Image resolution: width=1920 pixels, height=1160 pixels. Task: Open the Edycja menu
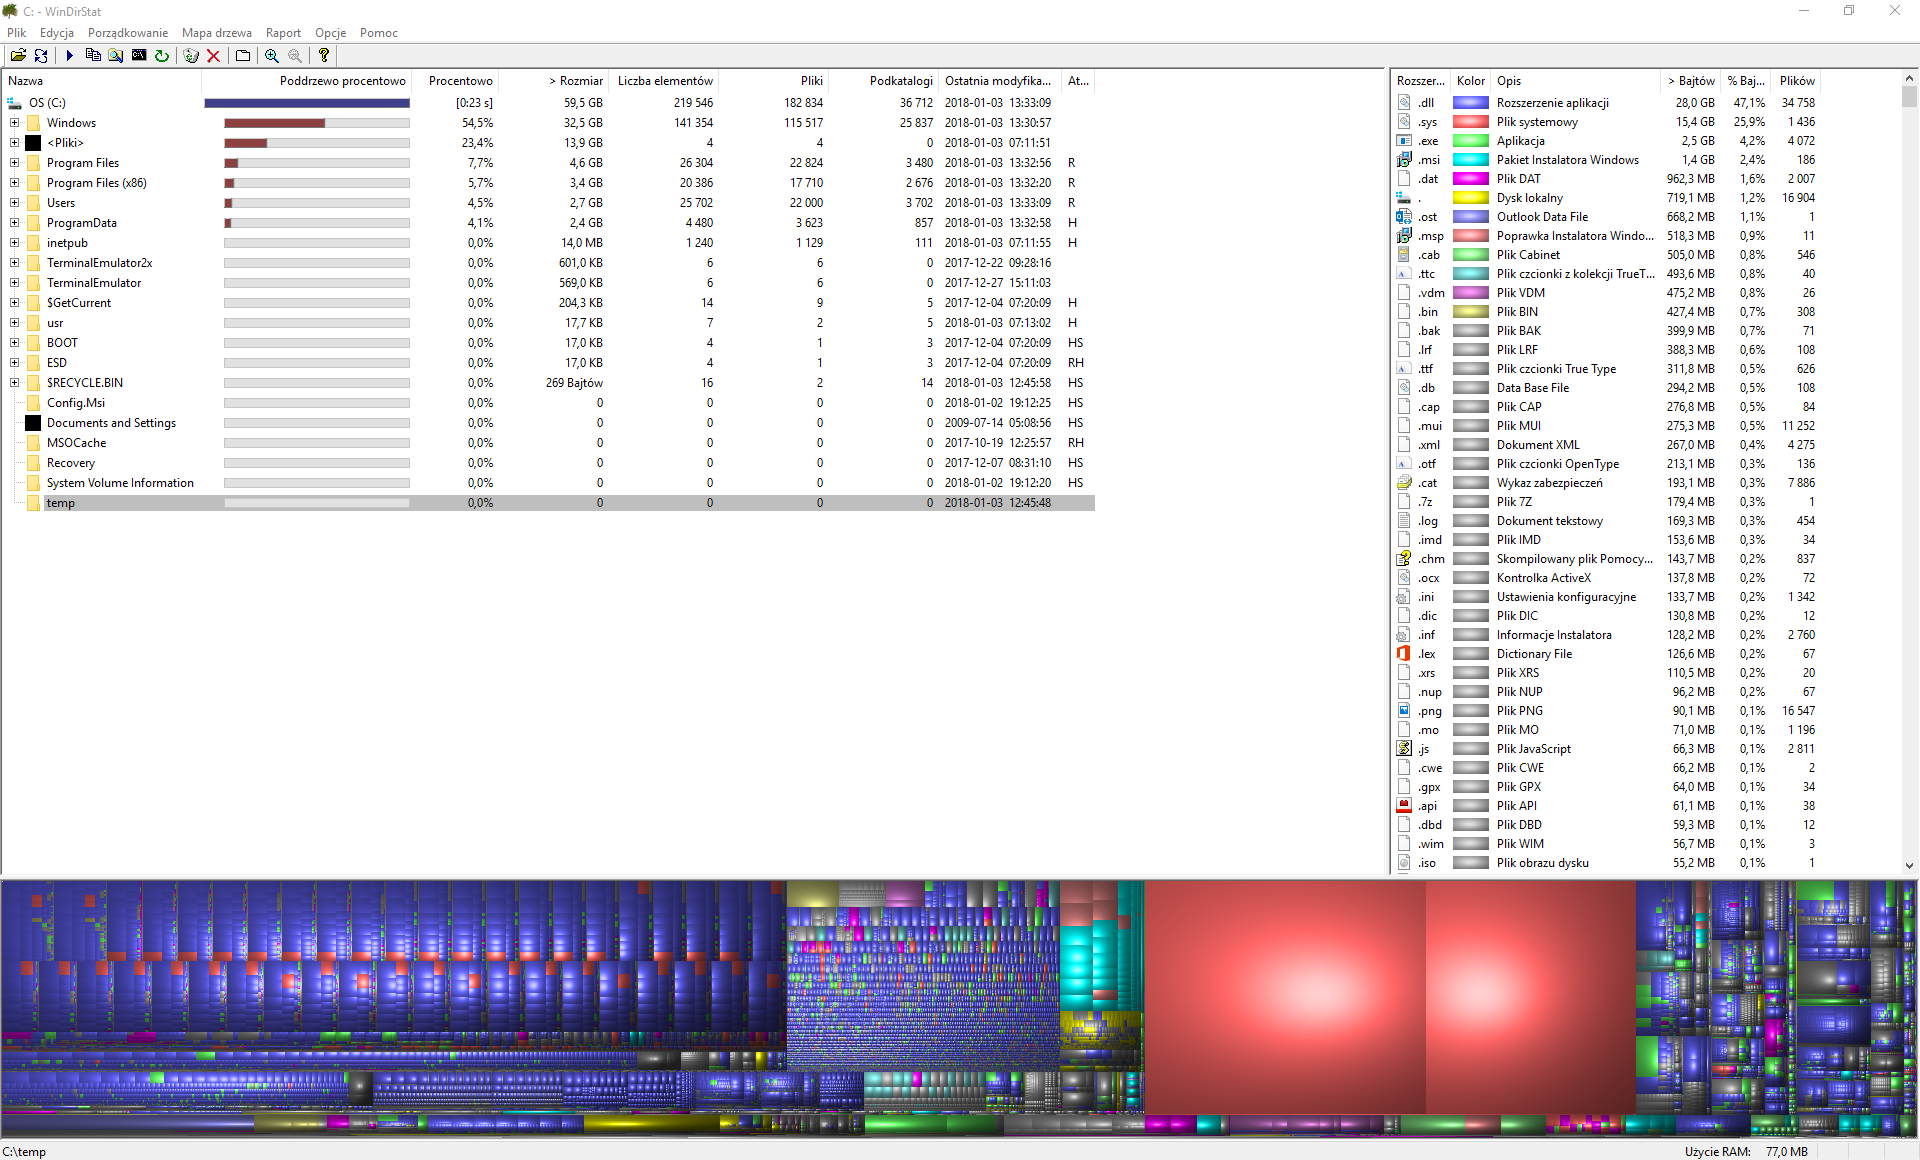(x=57, y=33)
